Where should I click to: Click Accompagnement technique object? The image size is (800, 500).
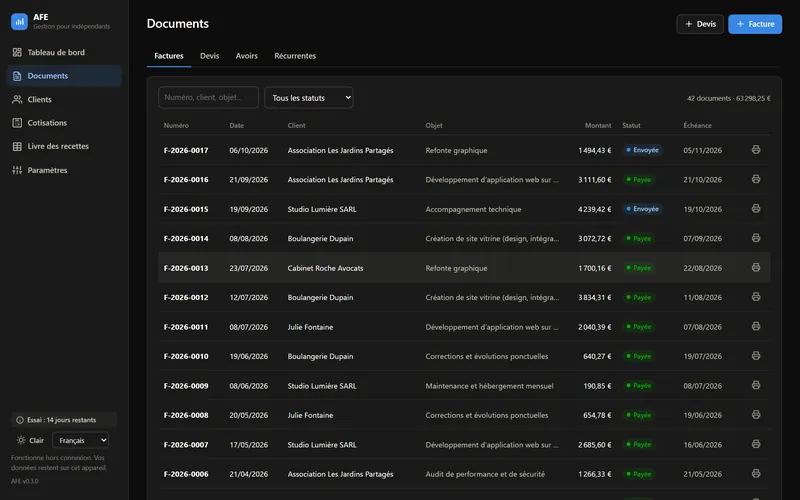tap(473, 209)
